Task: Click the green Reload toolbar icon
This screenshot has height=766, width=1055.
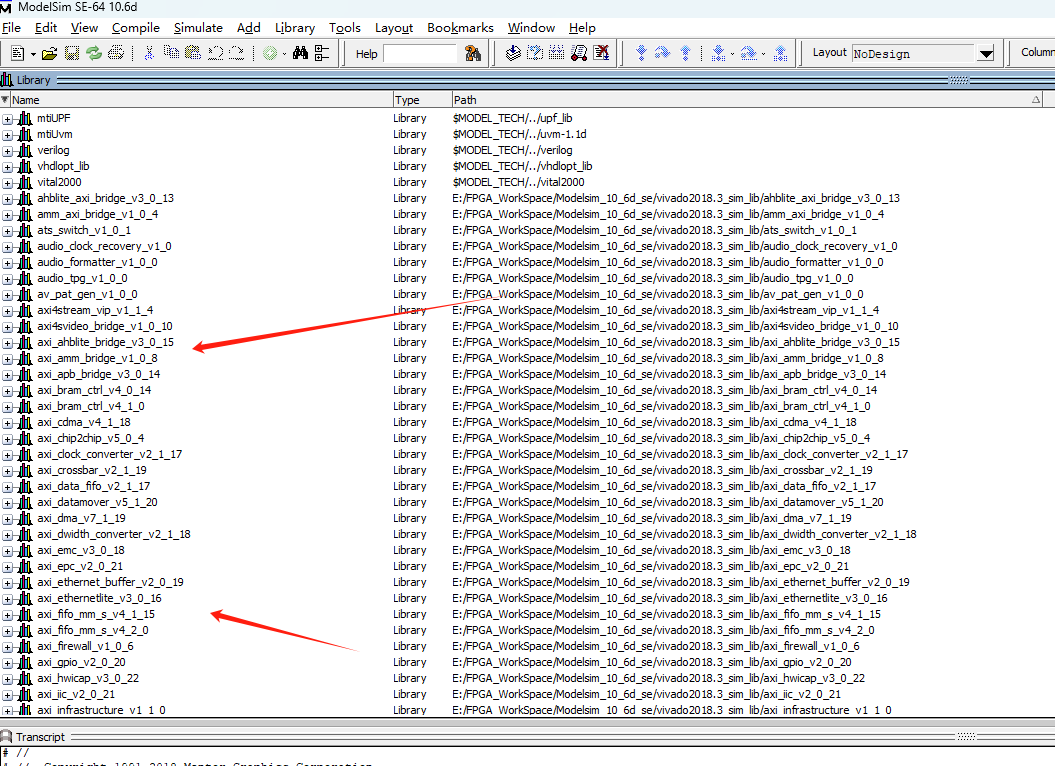Action: (x=94, y=53)
